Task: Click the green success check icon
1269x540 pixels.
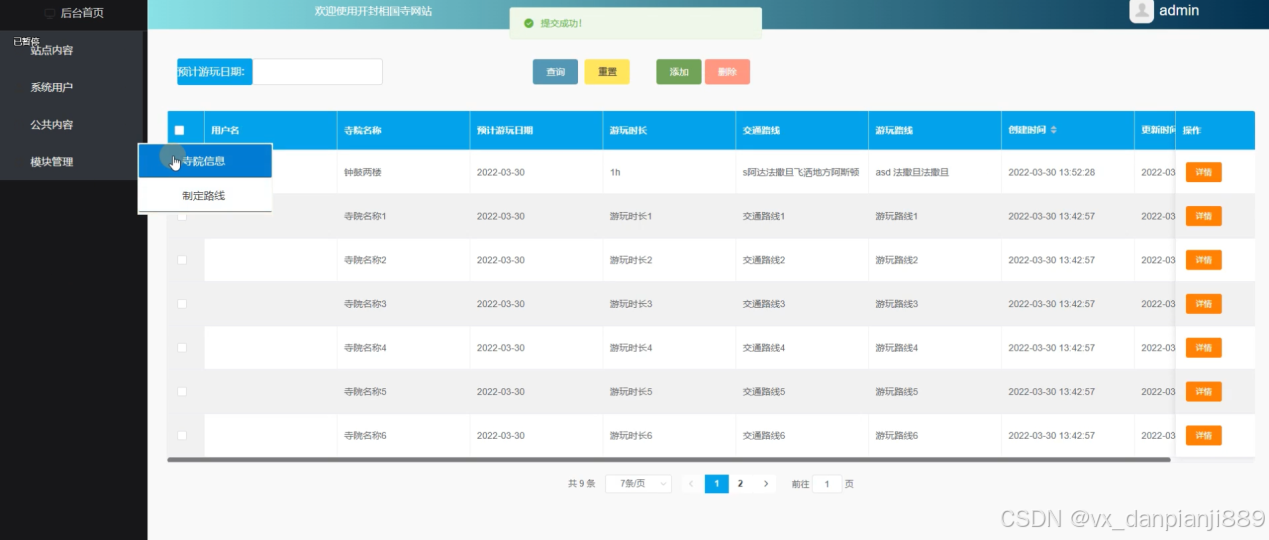Action: pyautogui.click(x=528, y=23)
